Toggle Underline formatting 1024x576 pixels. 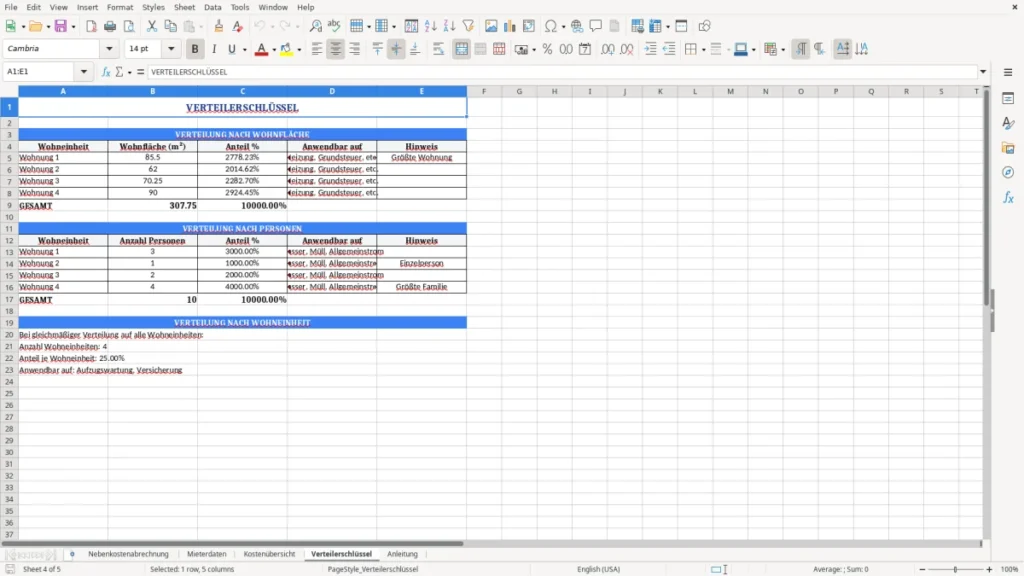[231, 49]
